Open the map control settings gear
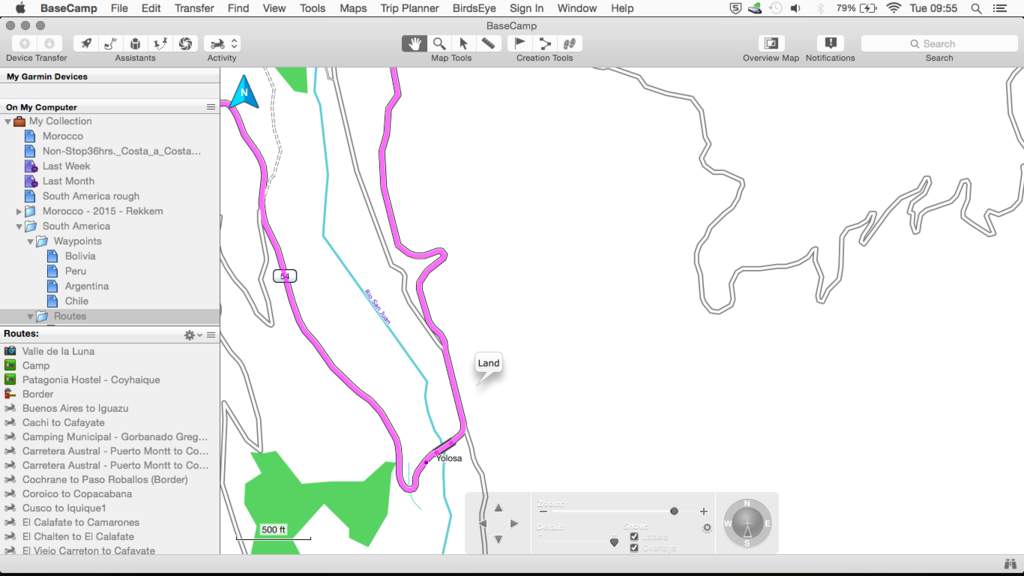 click(x=707, y=528)
